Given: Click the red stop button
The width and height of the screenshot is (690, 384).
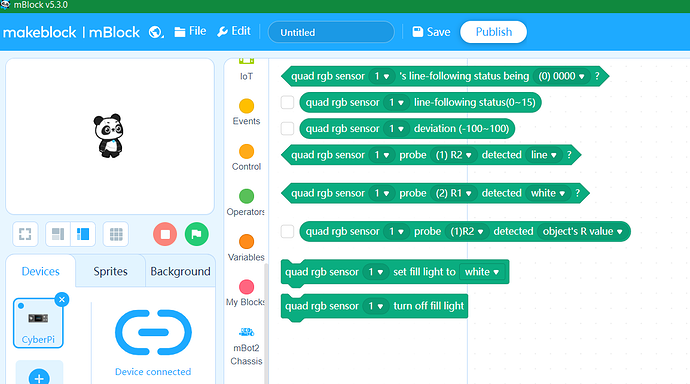Looking at the screenshot, I should pyautogui.click(x=165, y=234).
